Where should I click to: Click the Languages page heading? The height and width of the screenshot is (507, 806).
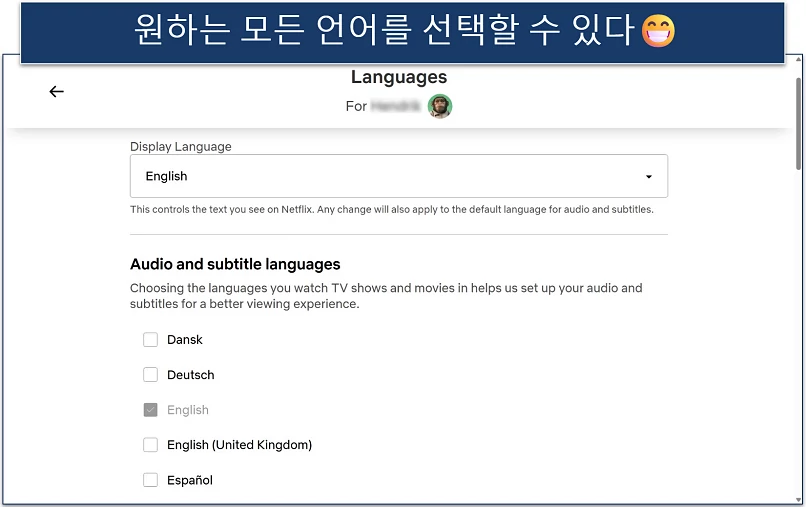click(x=399, y=77)
